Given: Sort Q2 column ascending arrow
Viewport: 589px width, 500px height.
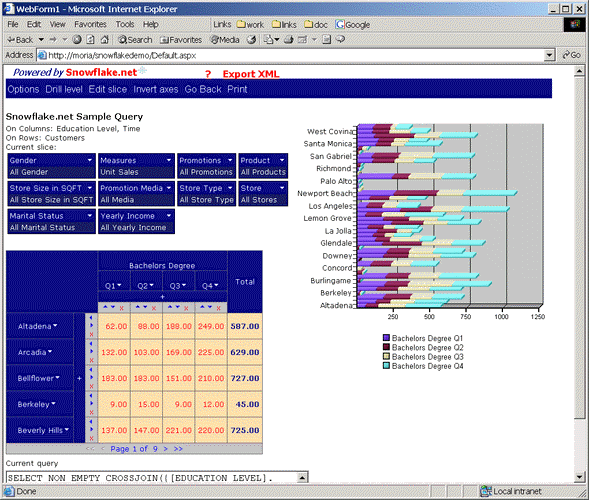Looking at the screenshot, I should [138, 307].
